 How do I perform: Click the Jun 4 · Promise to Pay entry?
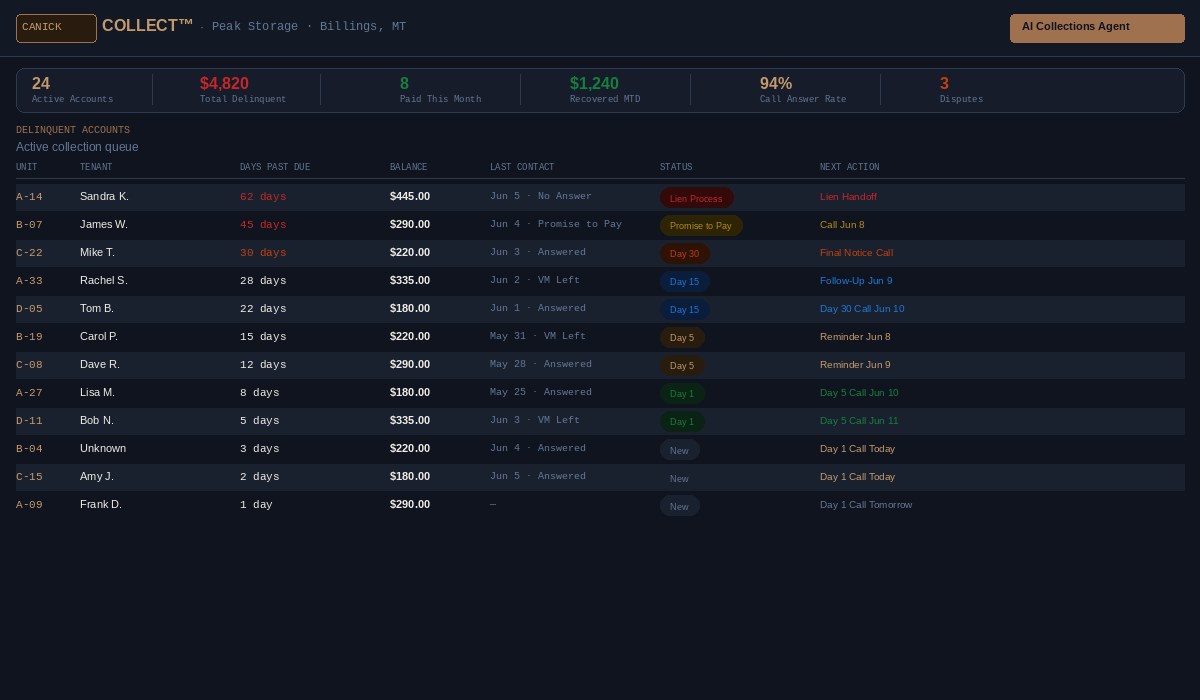(556, 224)
